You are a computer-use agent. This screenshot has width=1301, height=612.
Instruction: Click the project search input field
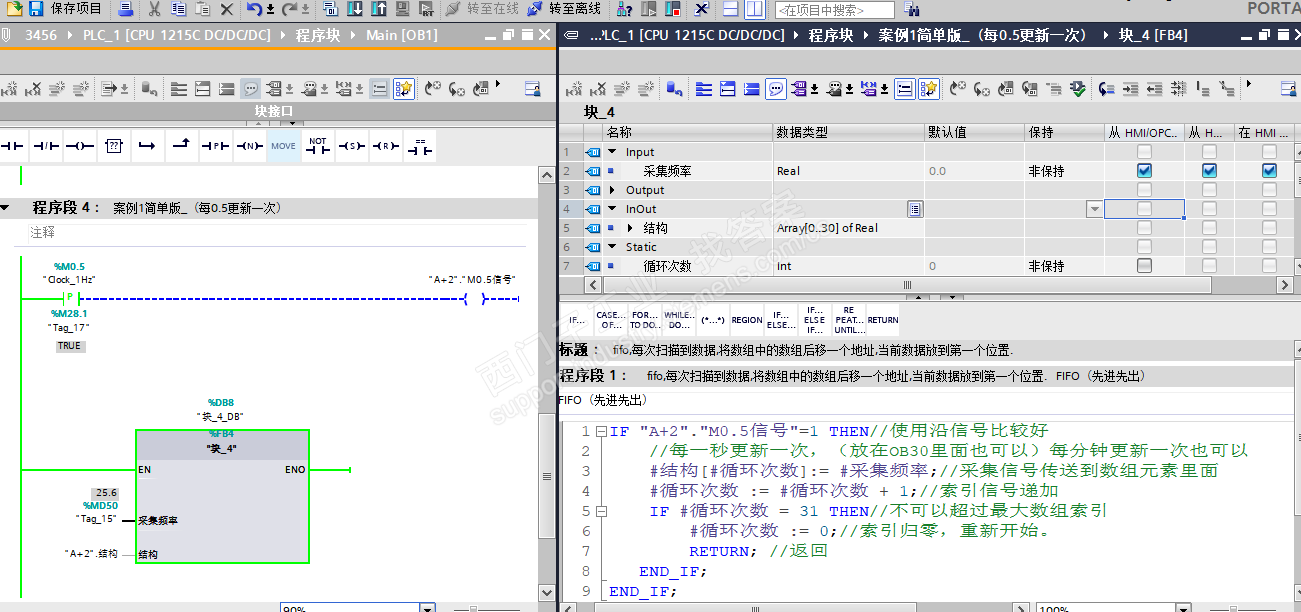click(834, 10)
